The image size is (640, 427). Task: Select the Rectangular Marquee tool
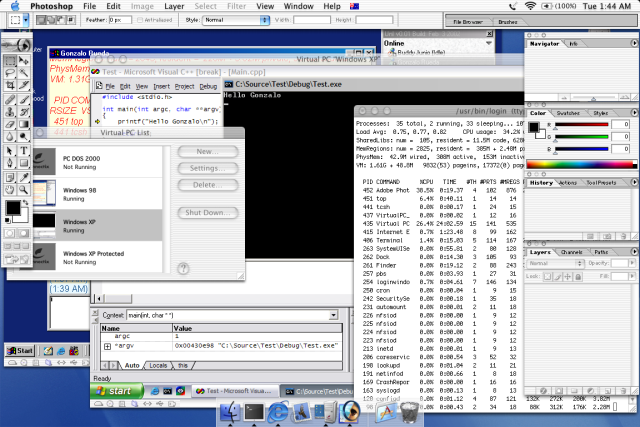tap(10, 61)
